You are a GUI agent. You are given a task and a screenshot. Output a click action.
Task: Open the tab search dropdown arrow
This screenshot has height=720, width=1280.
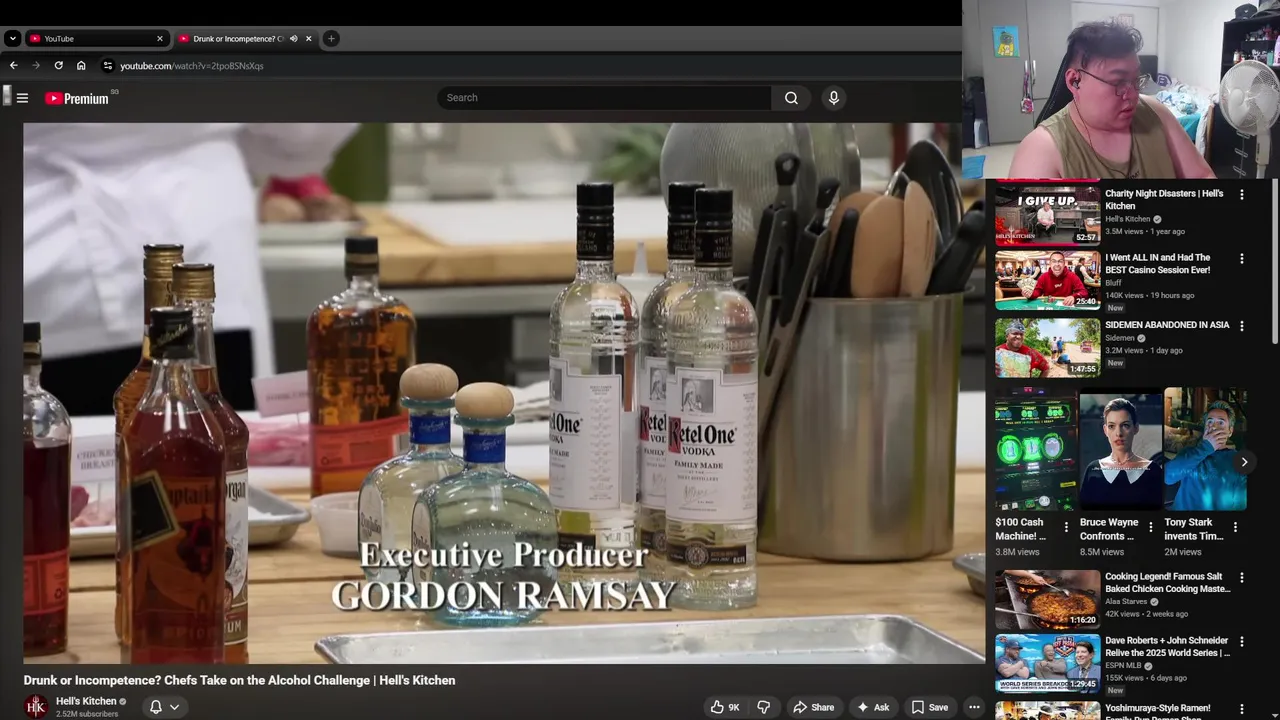(12, 39)
